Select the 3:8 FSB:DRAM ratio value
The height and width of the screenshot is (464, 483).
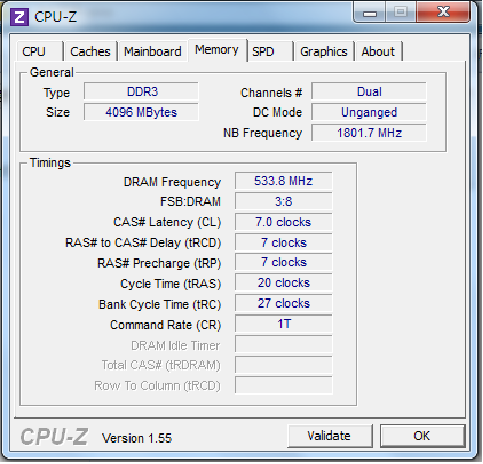pos(284,202)
